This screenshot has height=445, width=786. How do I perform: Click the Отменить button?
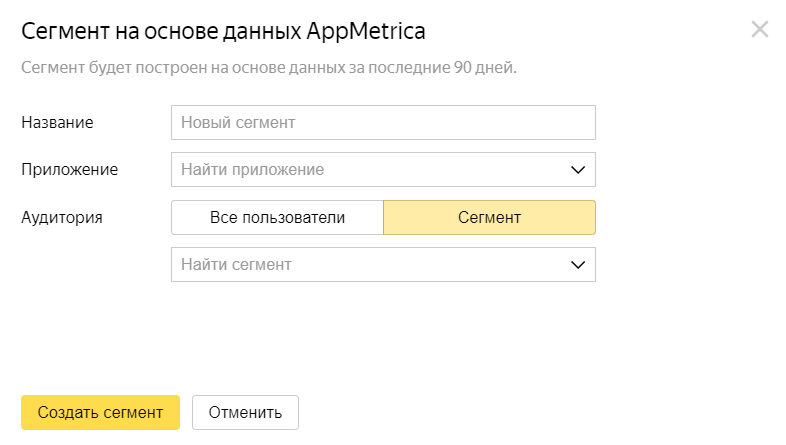click(x=245, y=412)
